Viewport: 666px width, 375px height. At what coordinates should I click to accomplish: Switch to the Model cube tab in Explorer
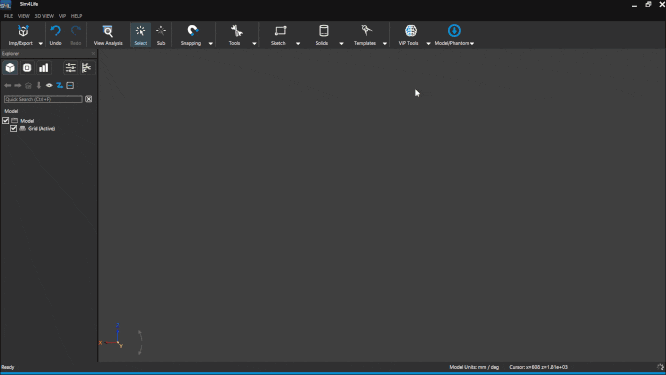pos(10,68)
